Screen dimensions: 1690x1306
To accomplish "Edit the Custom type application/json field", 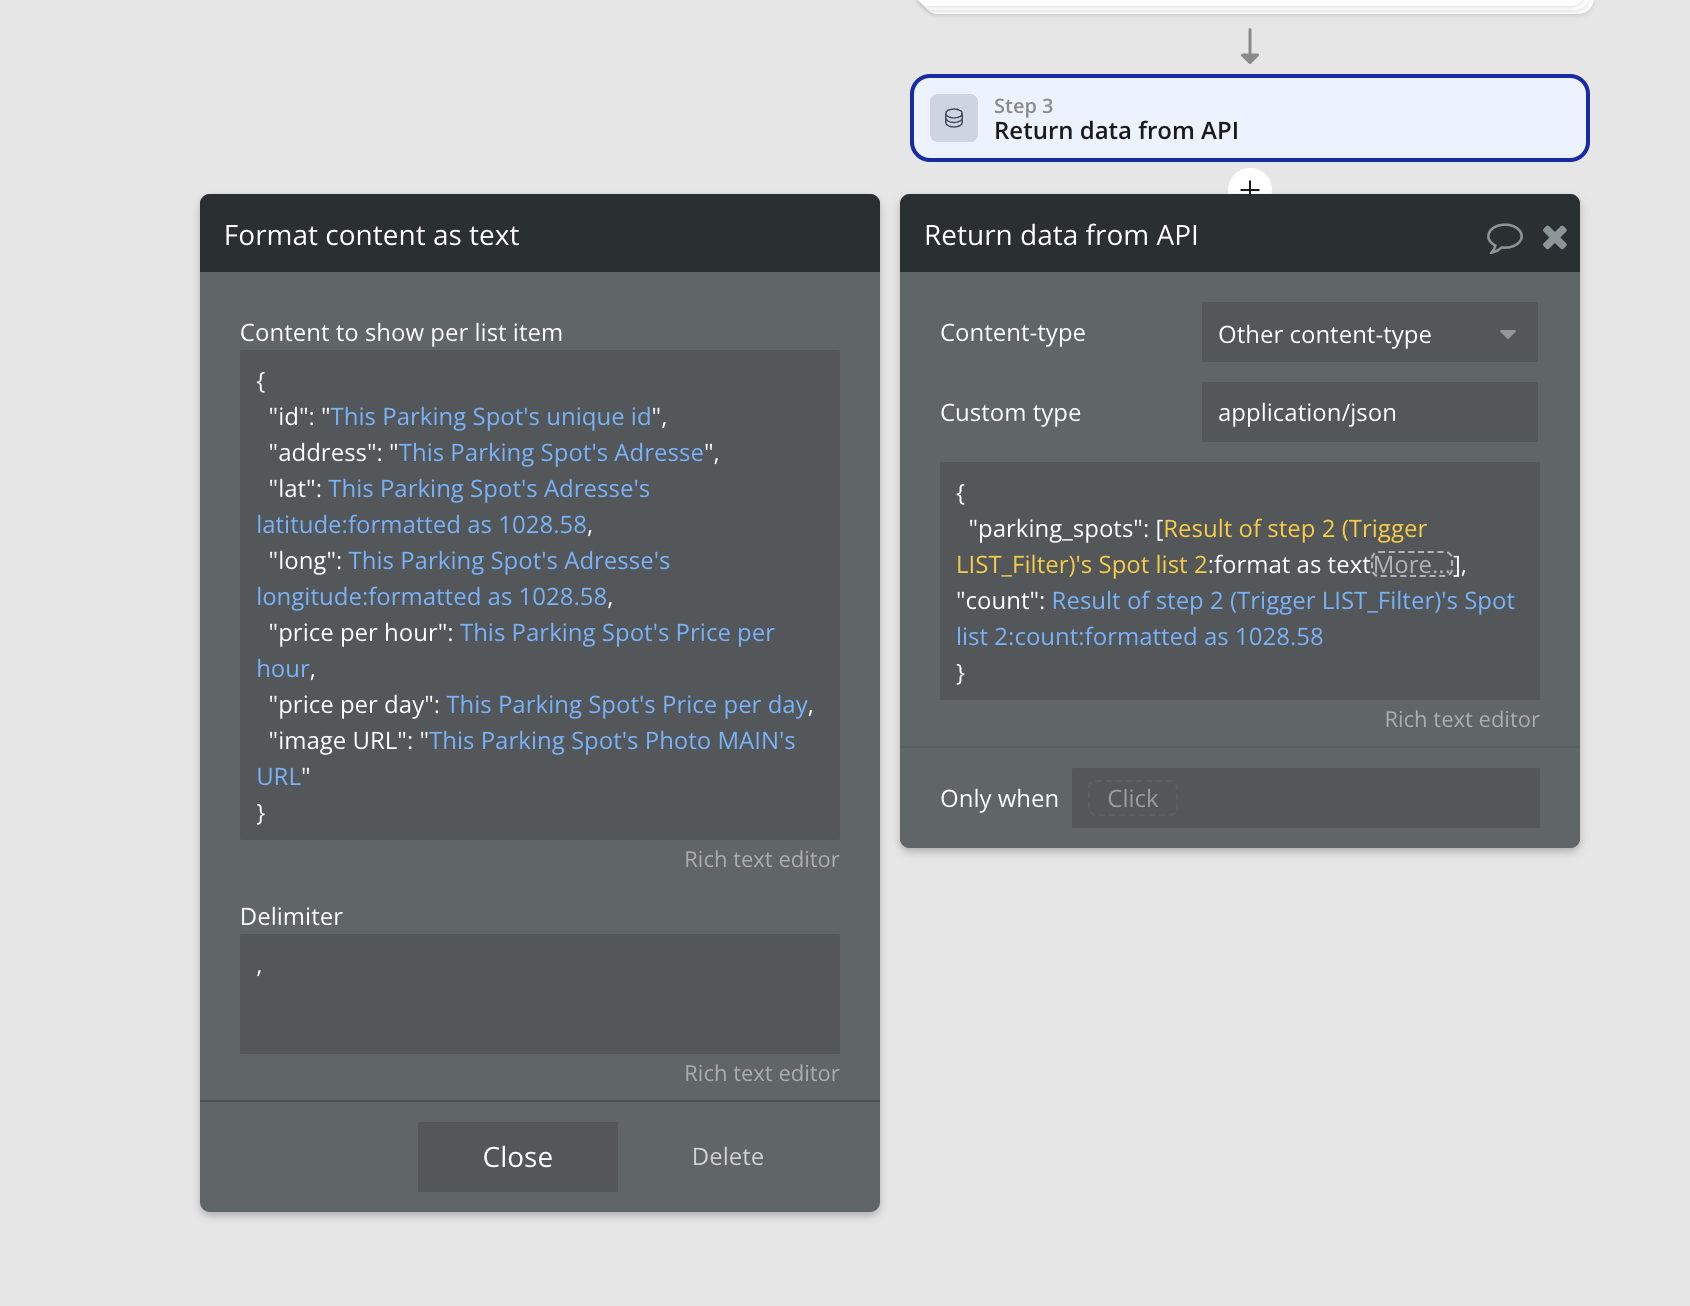I will (x=1368, y=413).
